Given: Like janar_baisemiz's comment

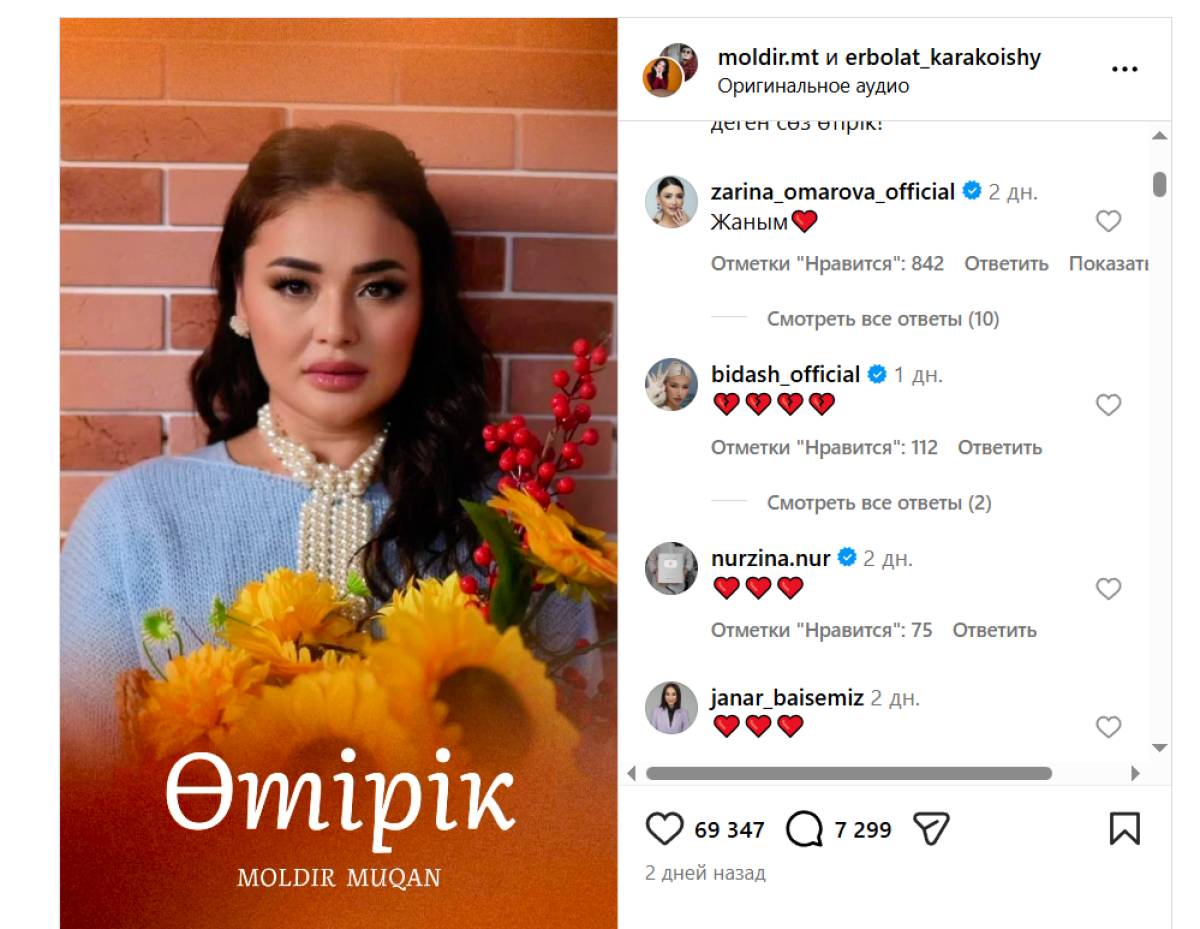Looking at the screenshot, I should pos(1108,727).
